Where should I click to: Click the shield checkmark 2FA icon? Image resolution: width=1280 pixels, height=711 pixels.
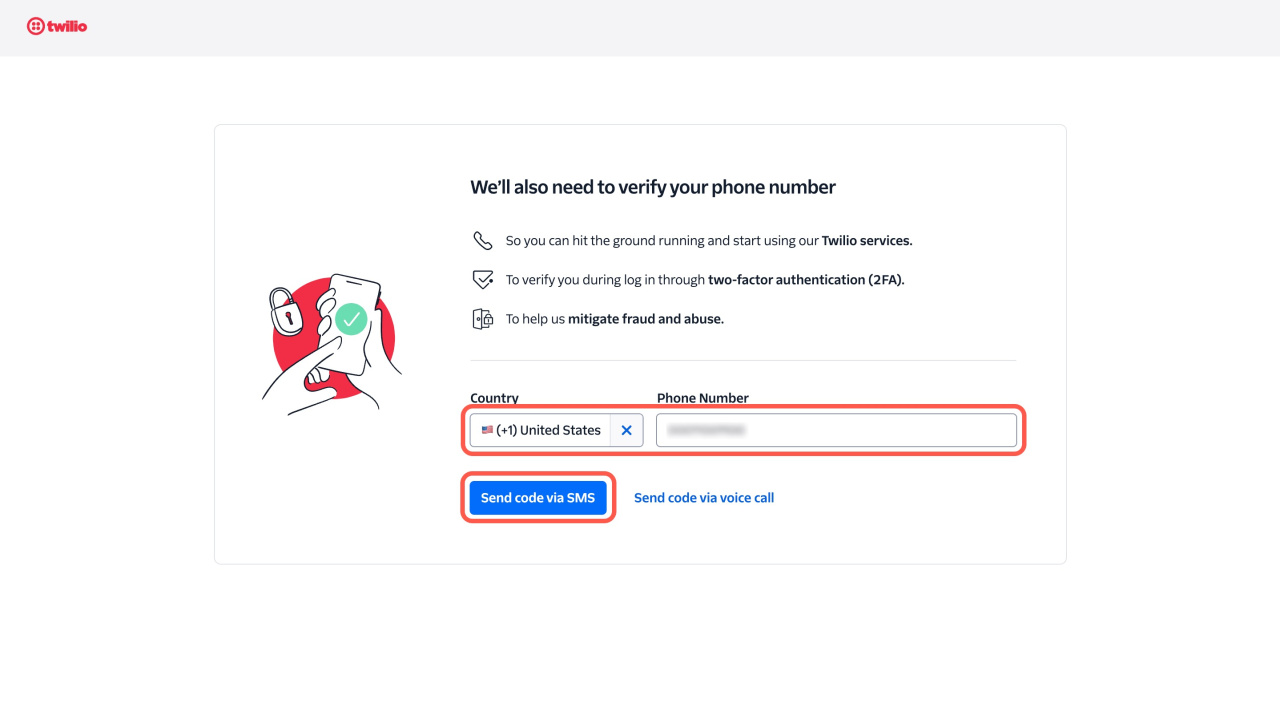coord(483,280)
